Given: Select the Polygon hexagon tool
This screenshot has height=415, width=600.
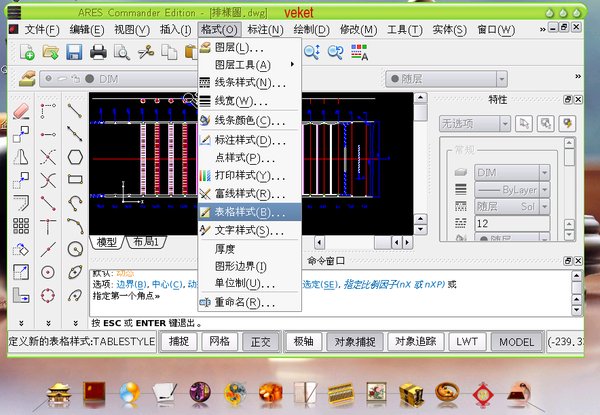Looking at the screenshot, I should (75, 157).
